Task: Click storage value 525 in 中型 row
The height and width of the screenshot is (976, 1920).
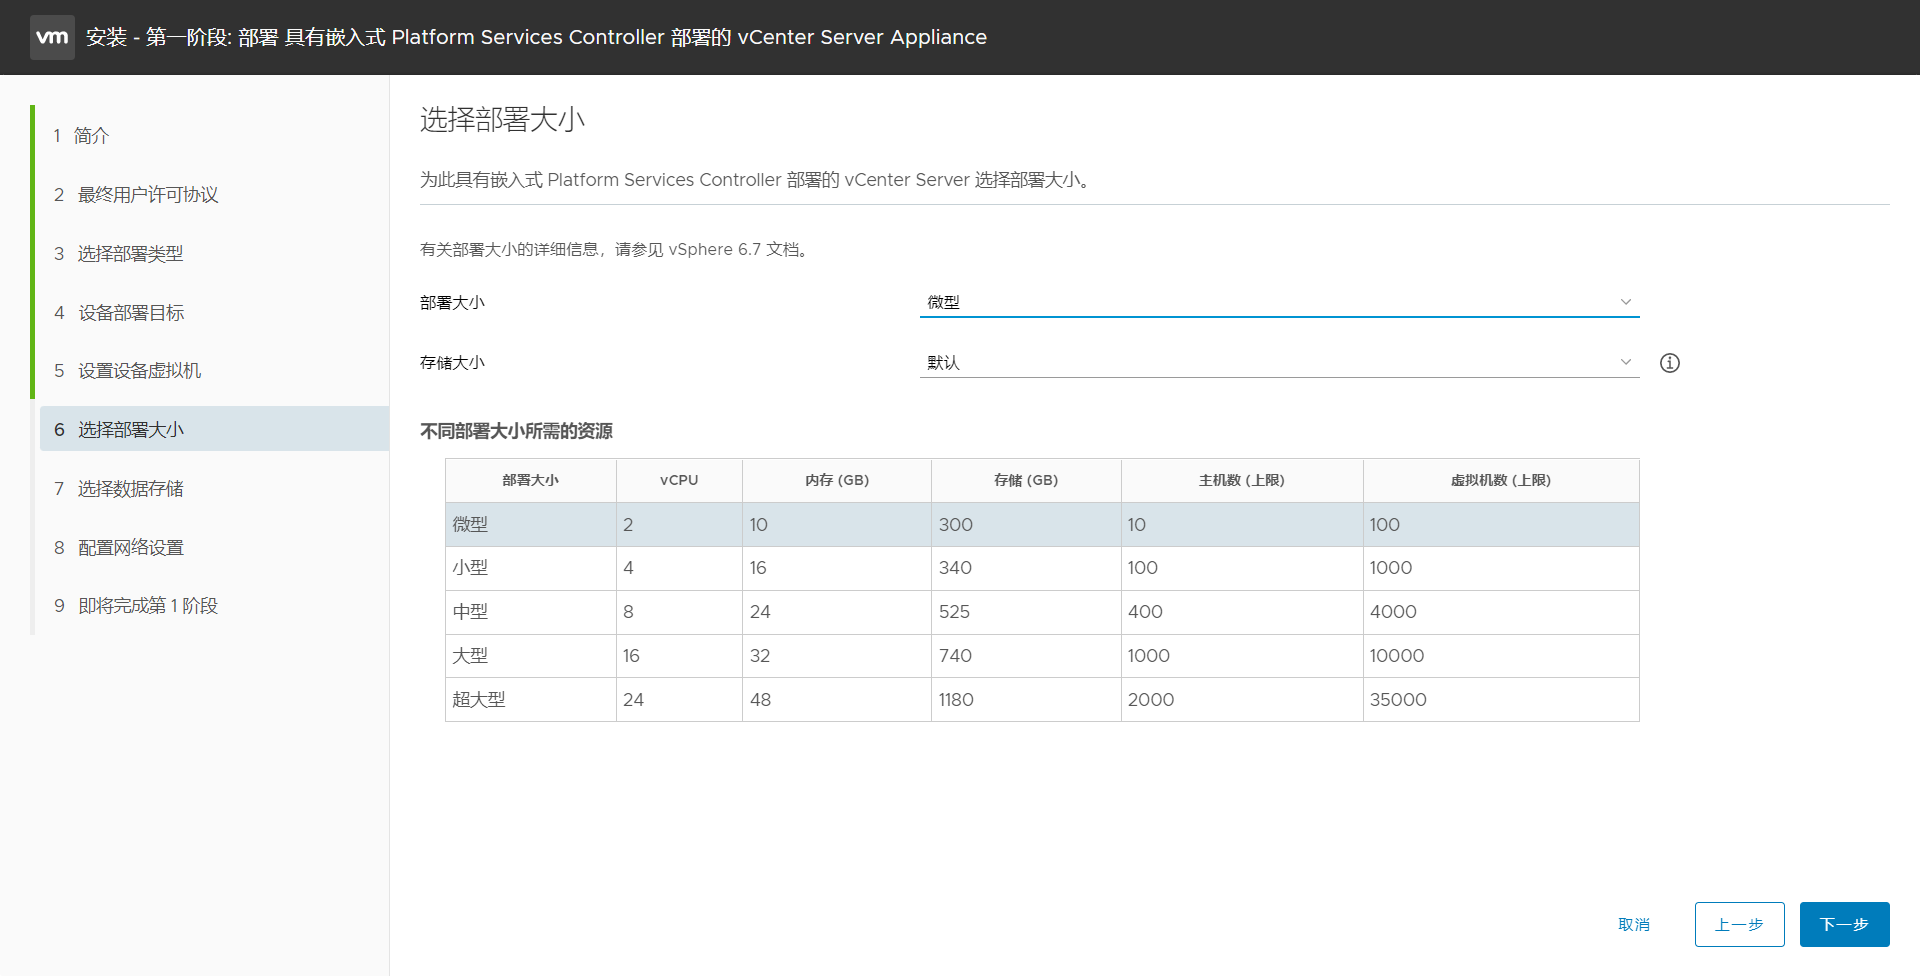Action: 954,611
